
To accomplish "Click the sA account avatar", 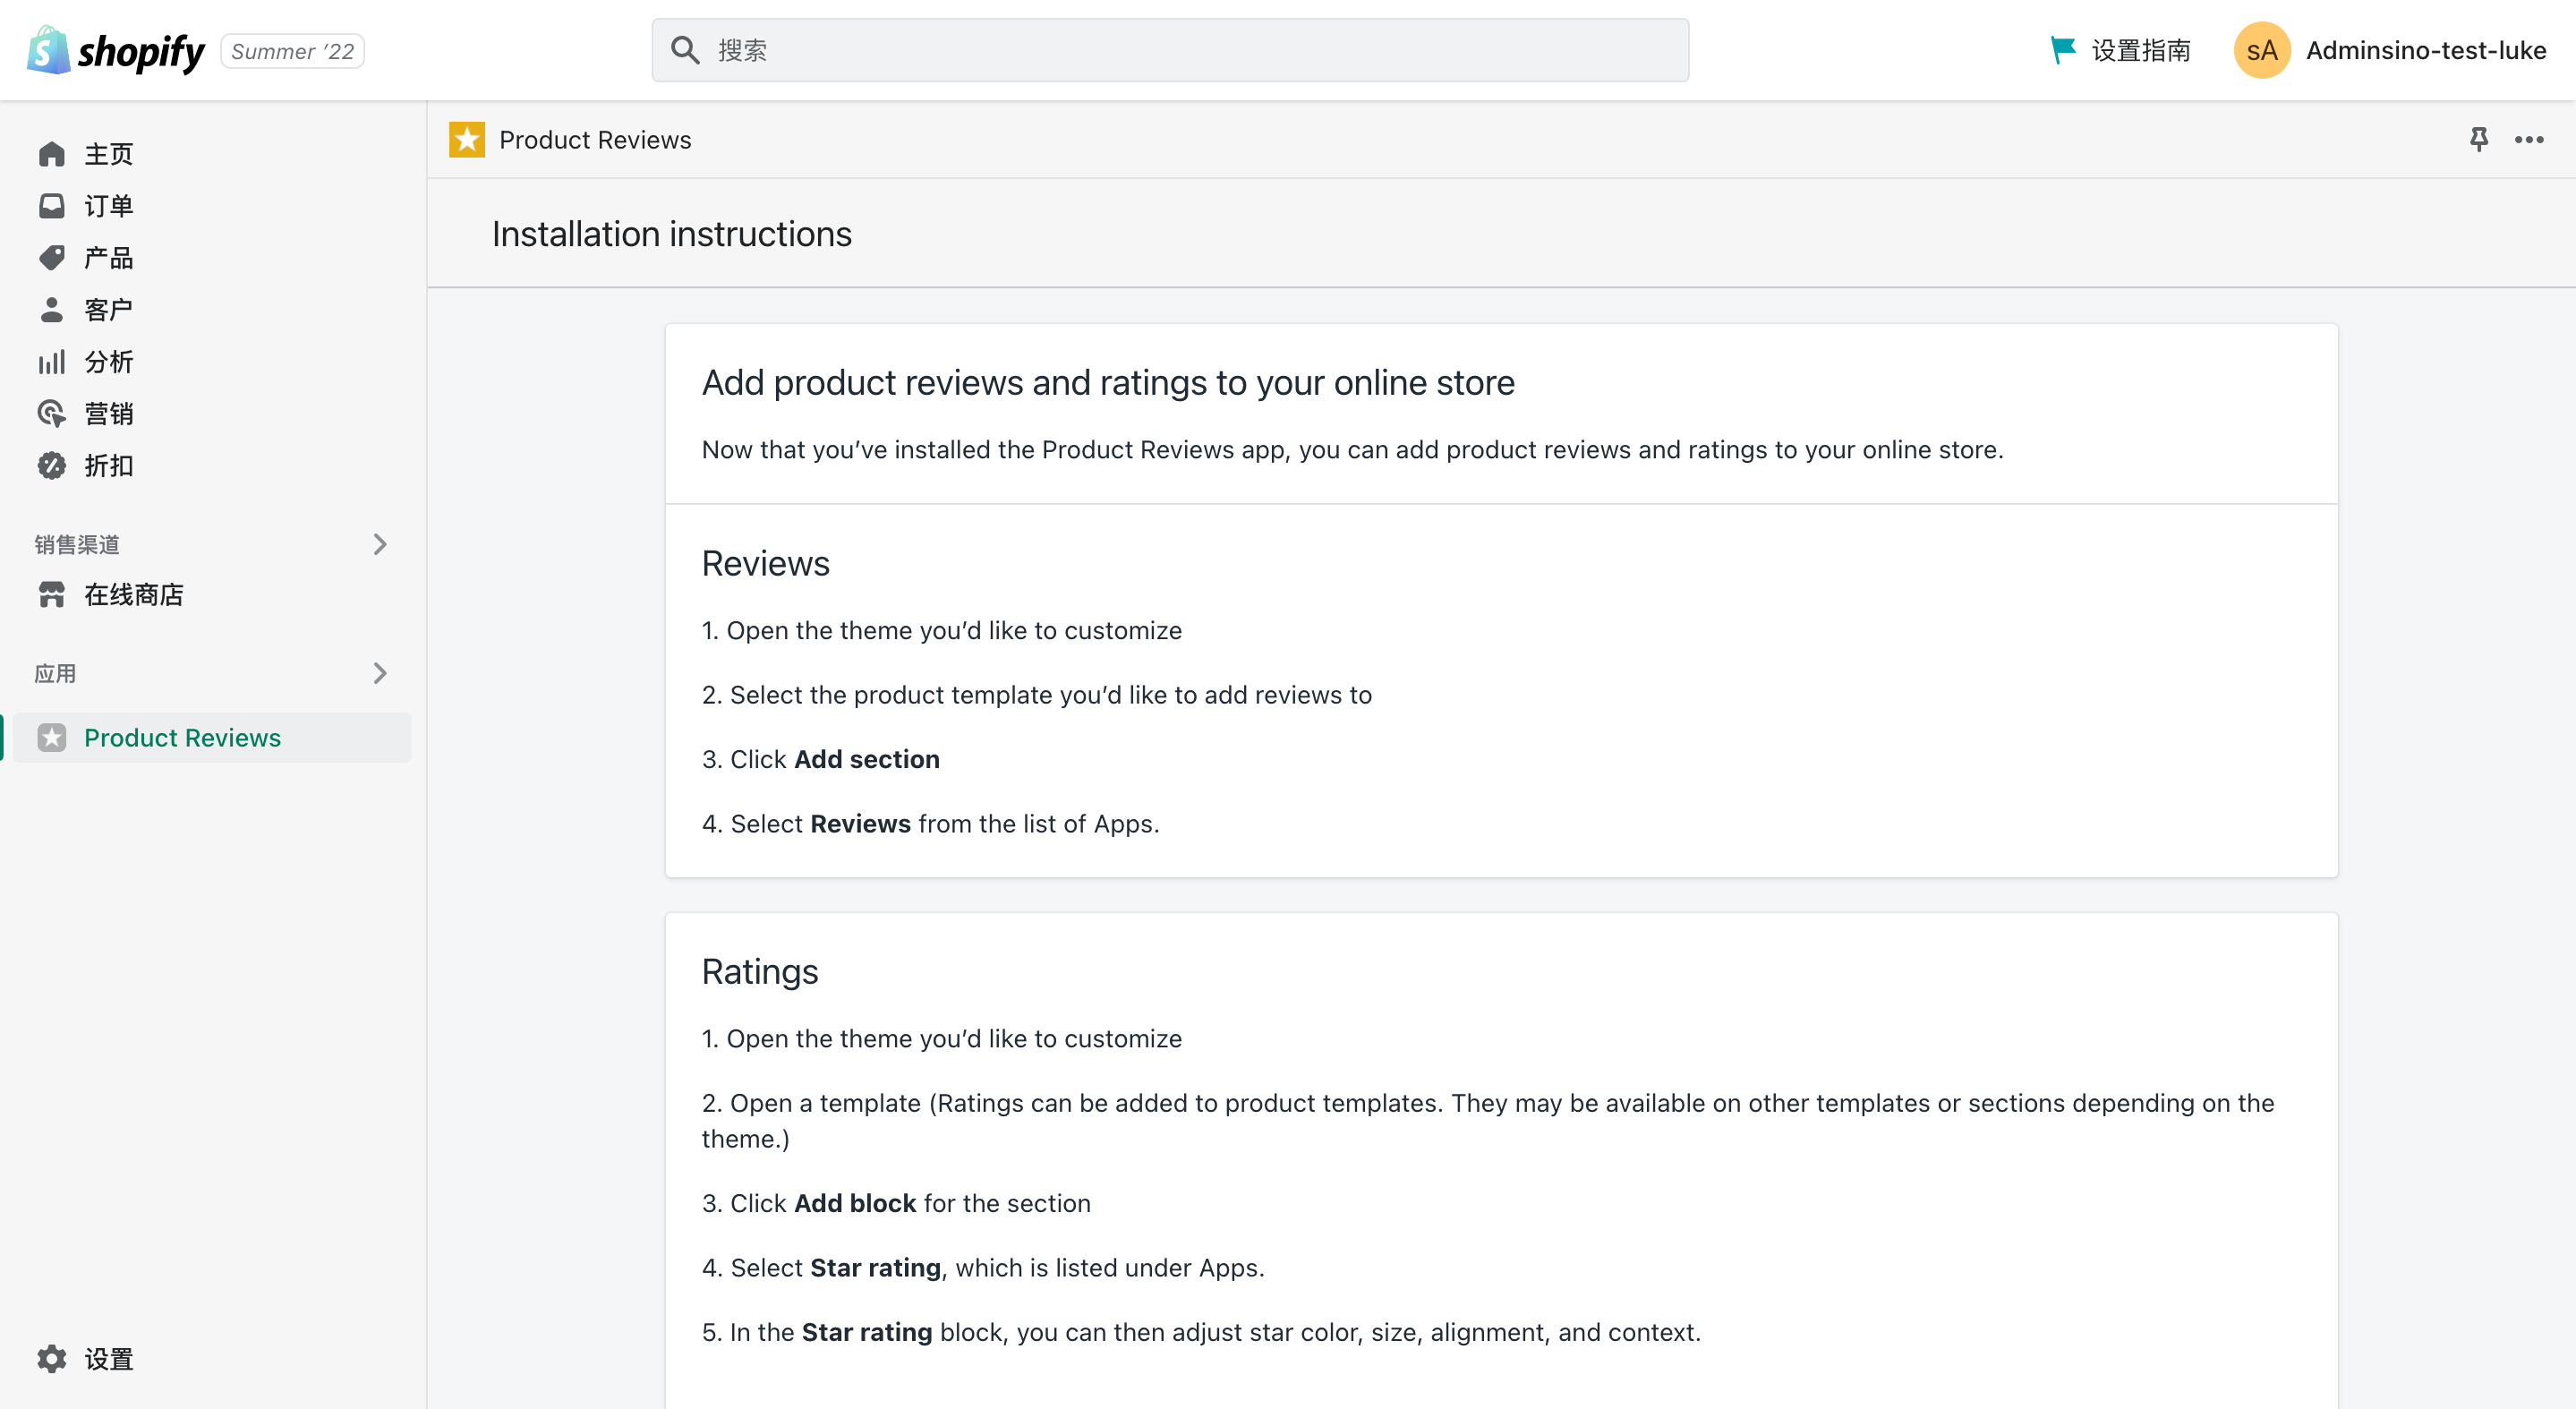I will 2262,50.
